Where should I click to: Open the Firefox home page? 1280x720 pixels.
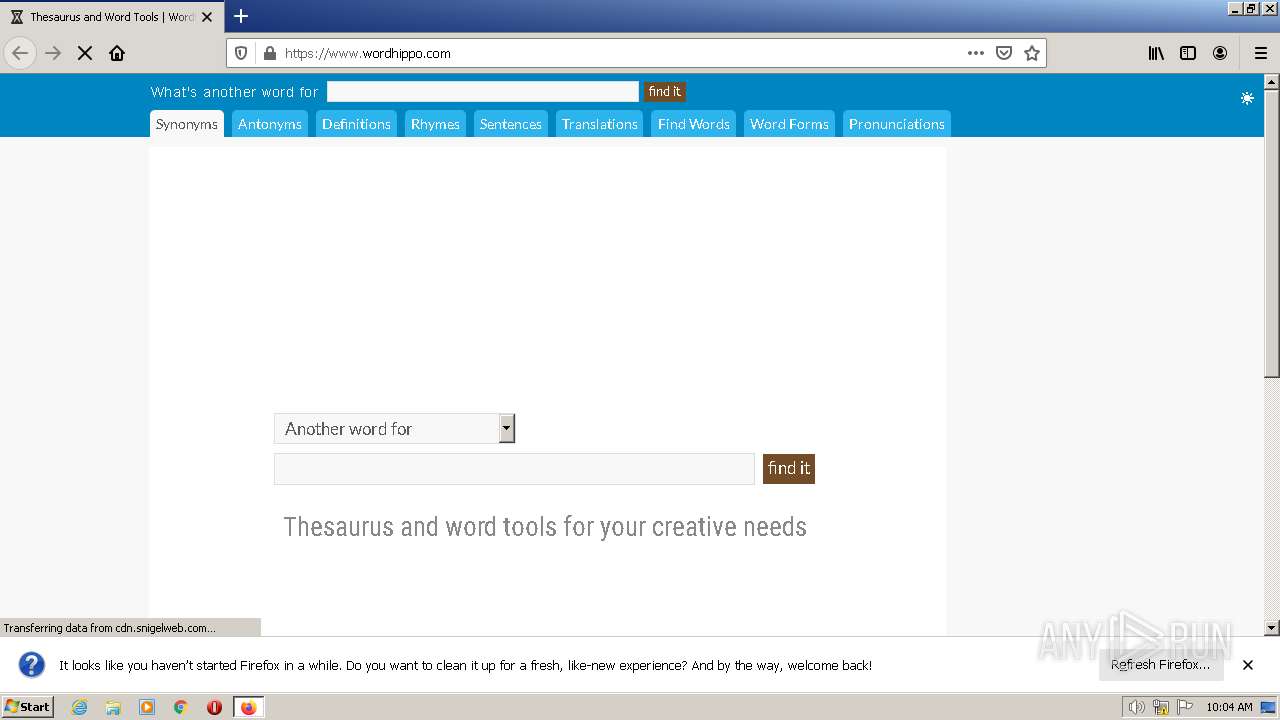[x=117, y=53]
